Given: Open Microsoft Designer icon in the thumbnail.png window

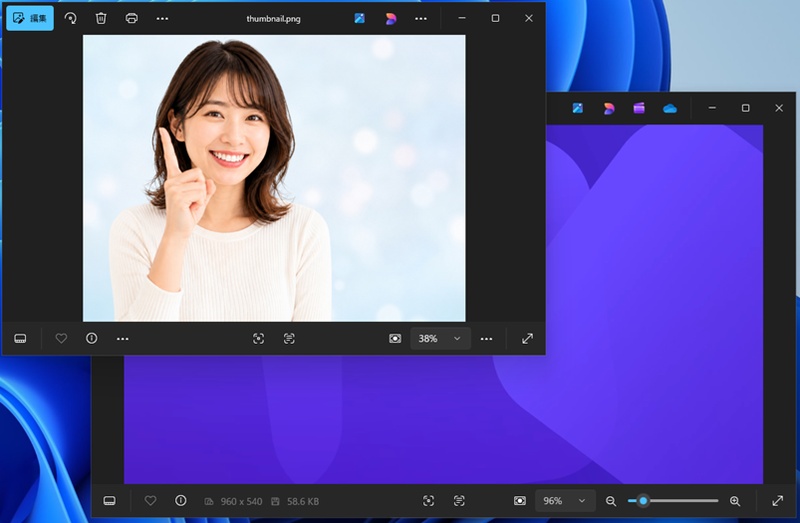Looking at the screenshot, I should [x=360, y=18].
